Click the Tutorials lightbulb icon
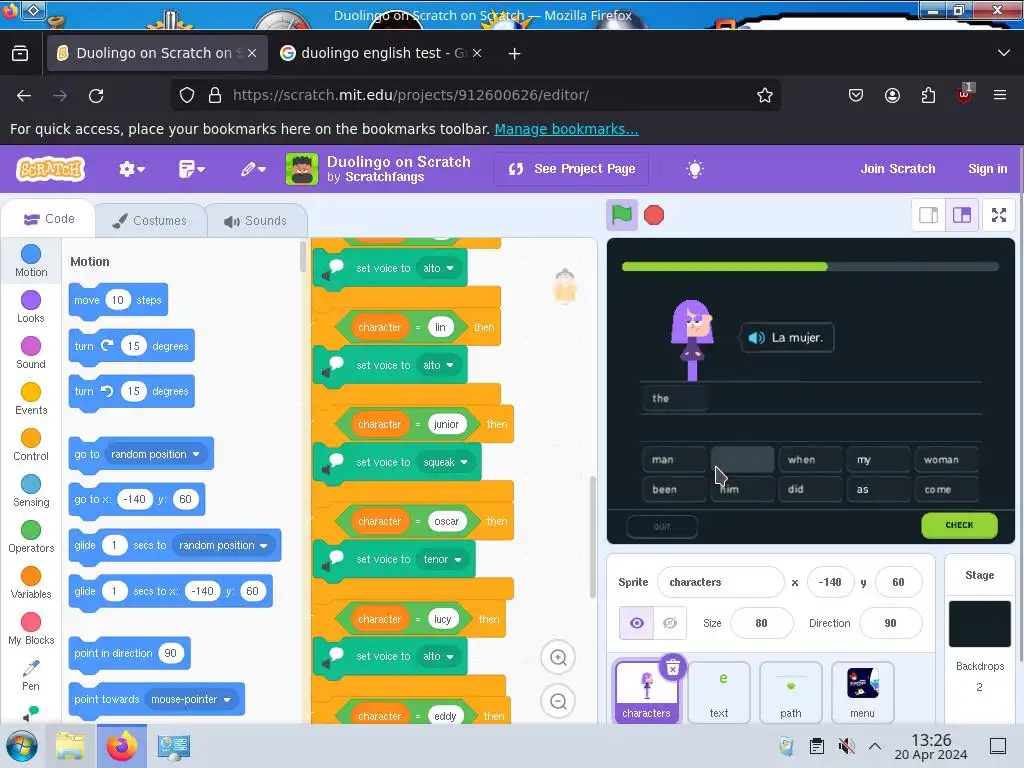Image resolution: width=1024 pixels, height=768 pixels. click(x=695, y=169)
